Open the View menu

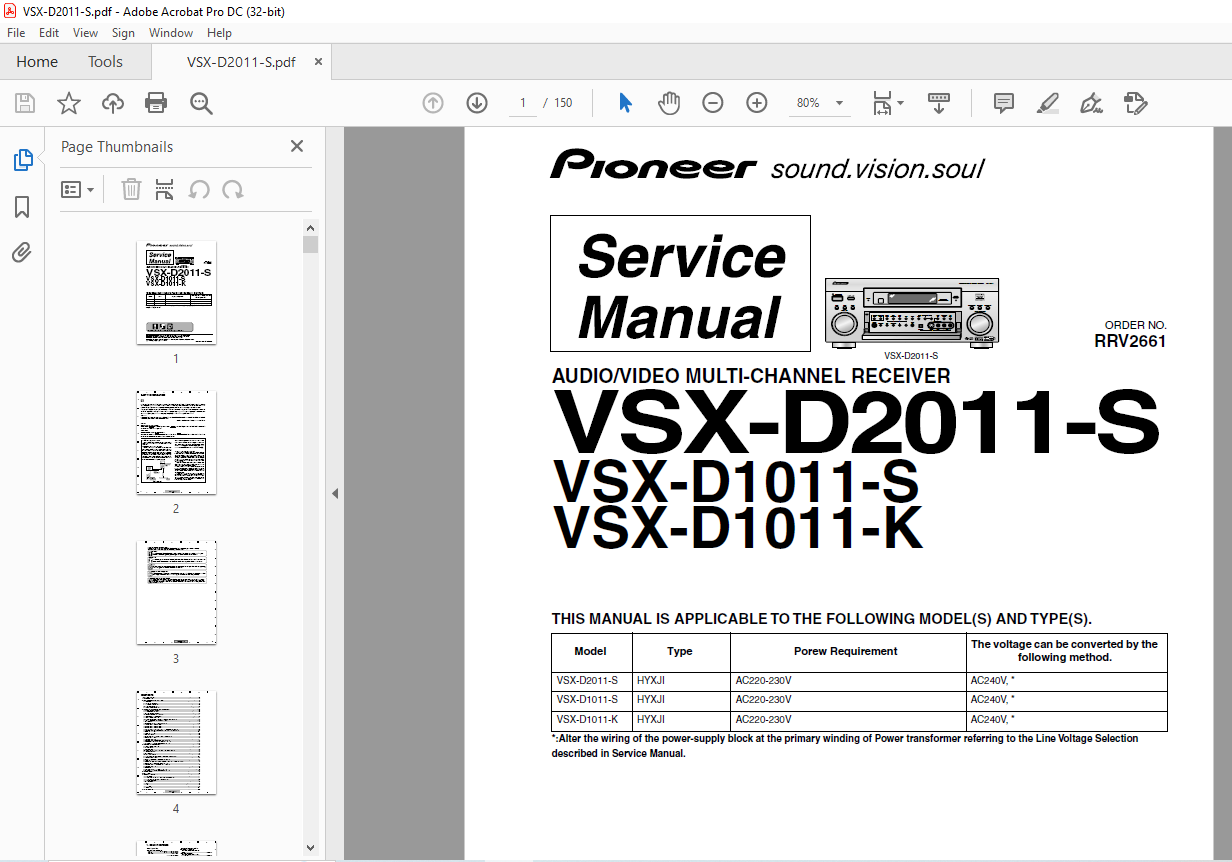[x=86, y=33]
